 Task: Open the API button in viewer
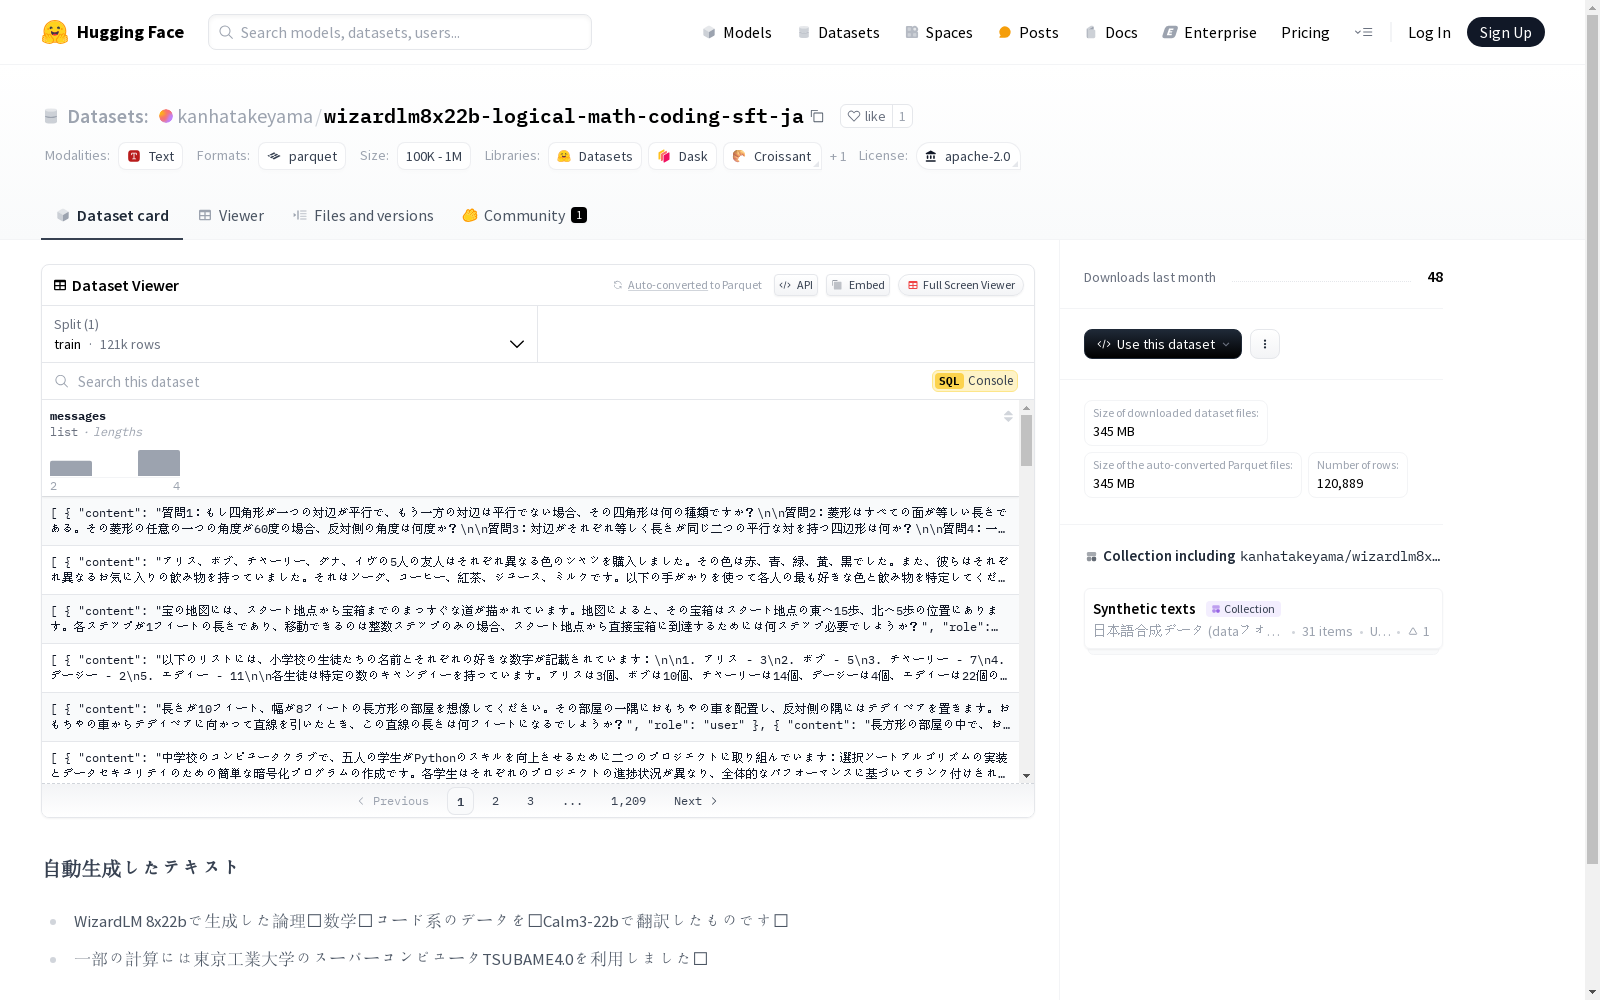pos(796,285)
